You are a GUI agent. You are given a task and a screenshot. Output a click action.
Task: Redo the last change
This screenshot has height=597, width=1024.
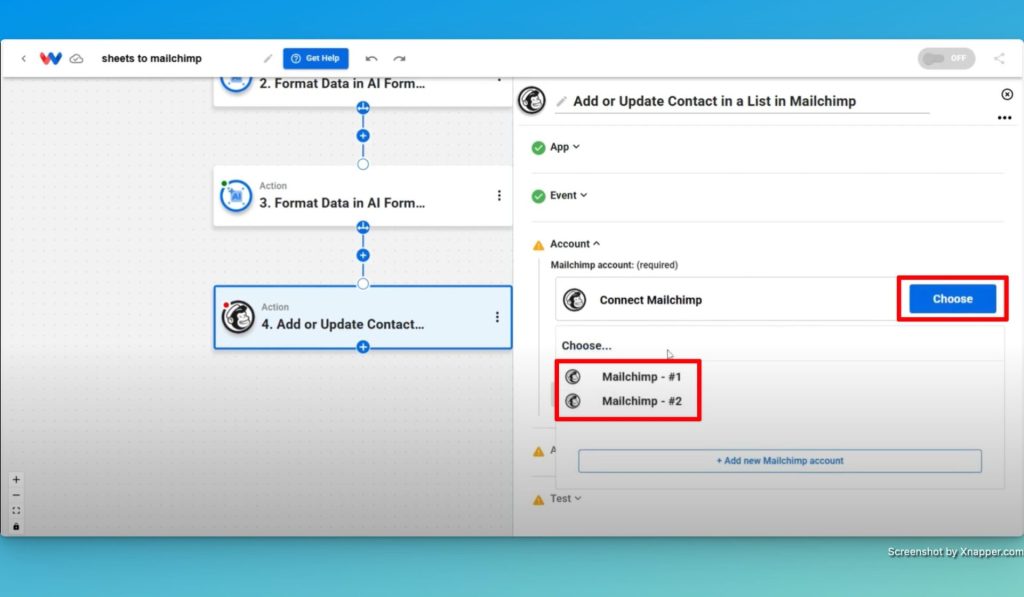pos(399,58)
